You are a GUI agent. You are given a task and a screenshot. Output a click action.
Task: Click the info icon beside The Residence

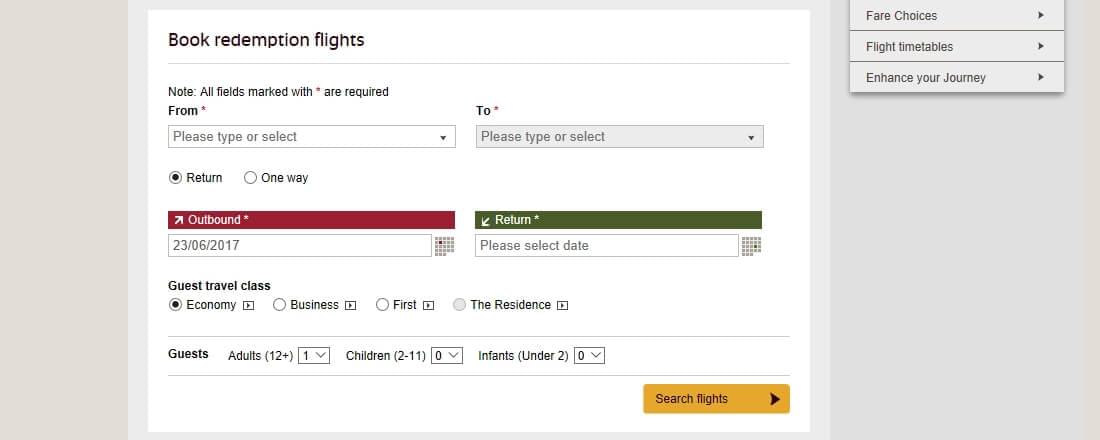point(562,305)
